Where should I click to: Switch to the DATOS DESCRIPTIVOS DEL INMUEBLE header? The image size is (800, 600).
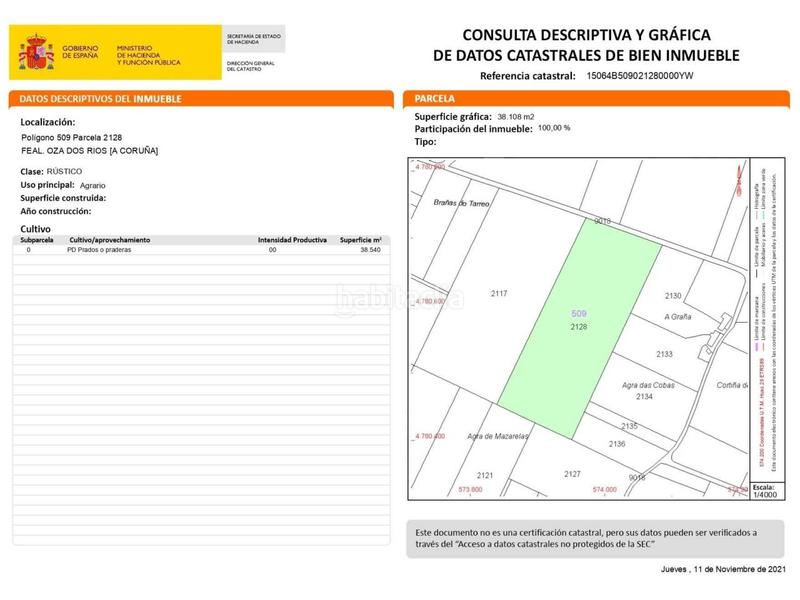click(x=100, y=99)
